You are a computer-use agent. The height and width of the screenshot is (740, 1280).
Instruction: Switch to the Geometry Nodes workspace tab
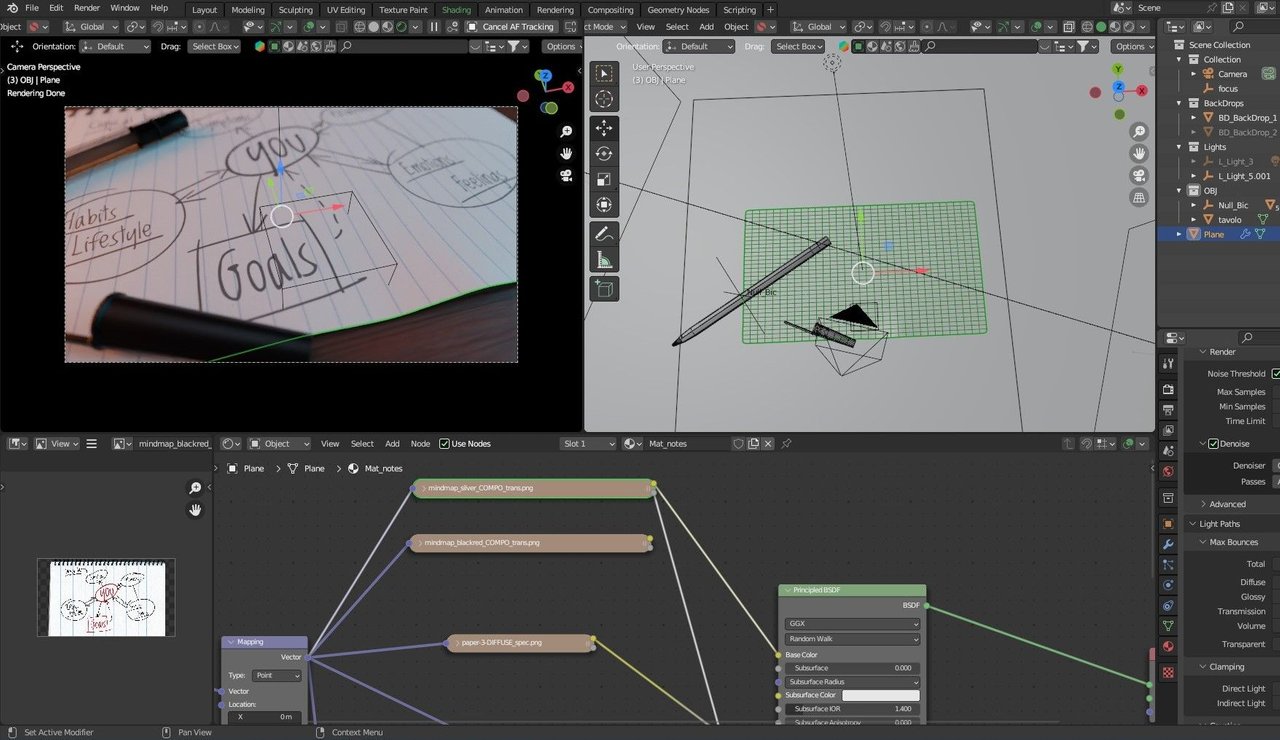(678, 9)
